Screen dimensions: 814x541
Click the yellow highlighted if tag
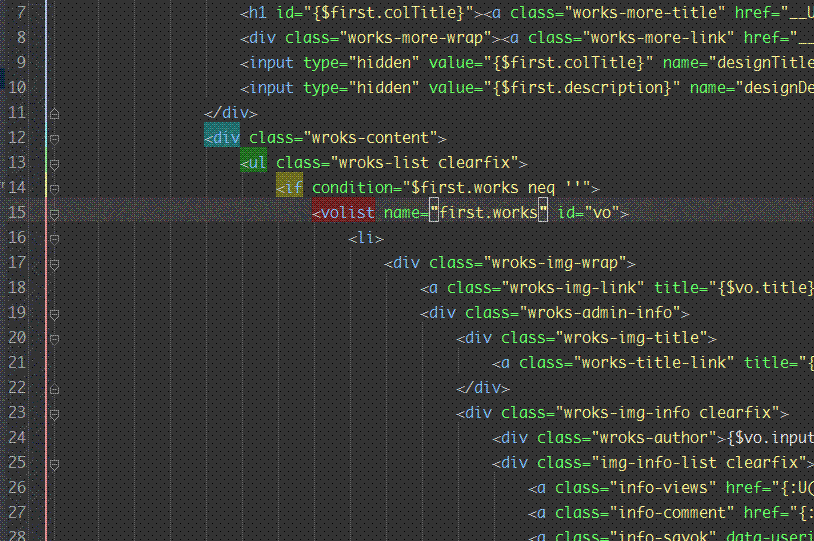pos(290,188)
